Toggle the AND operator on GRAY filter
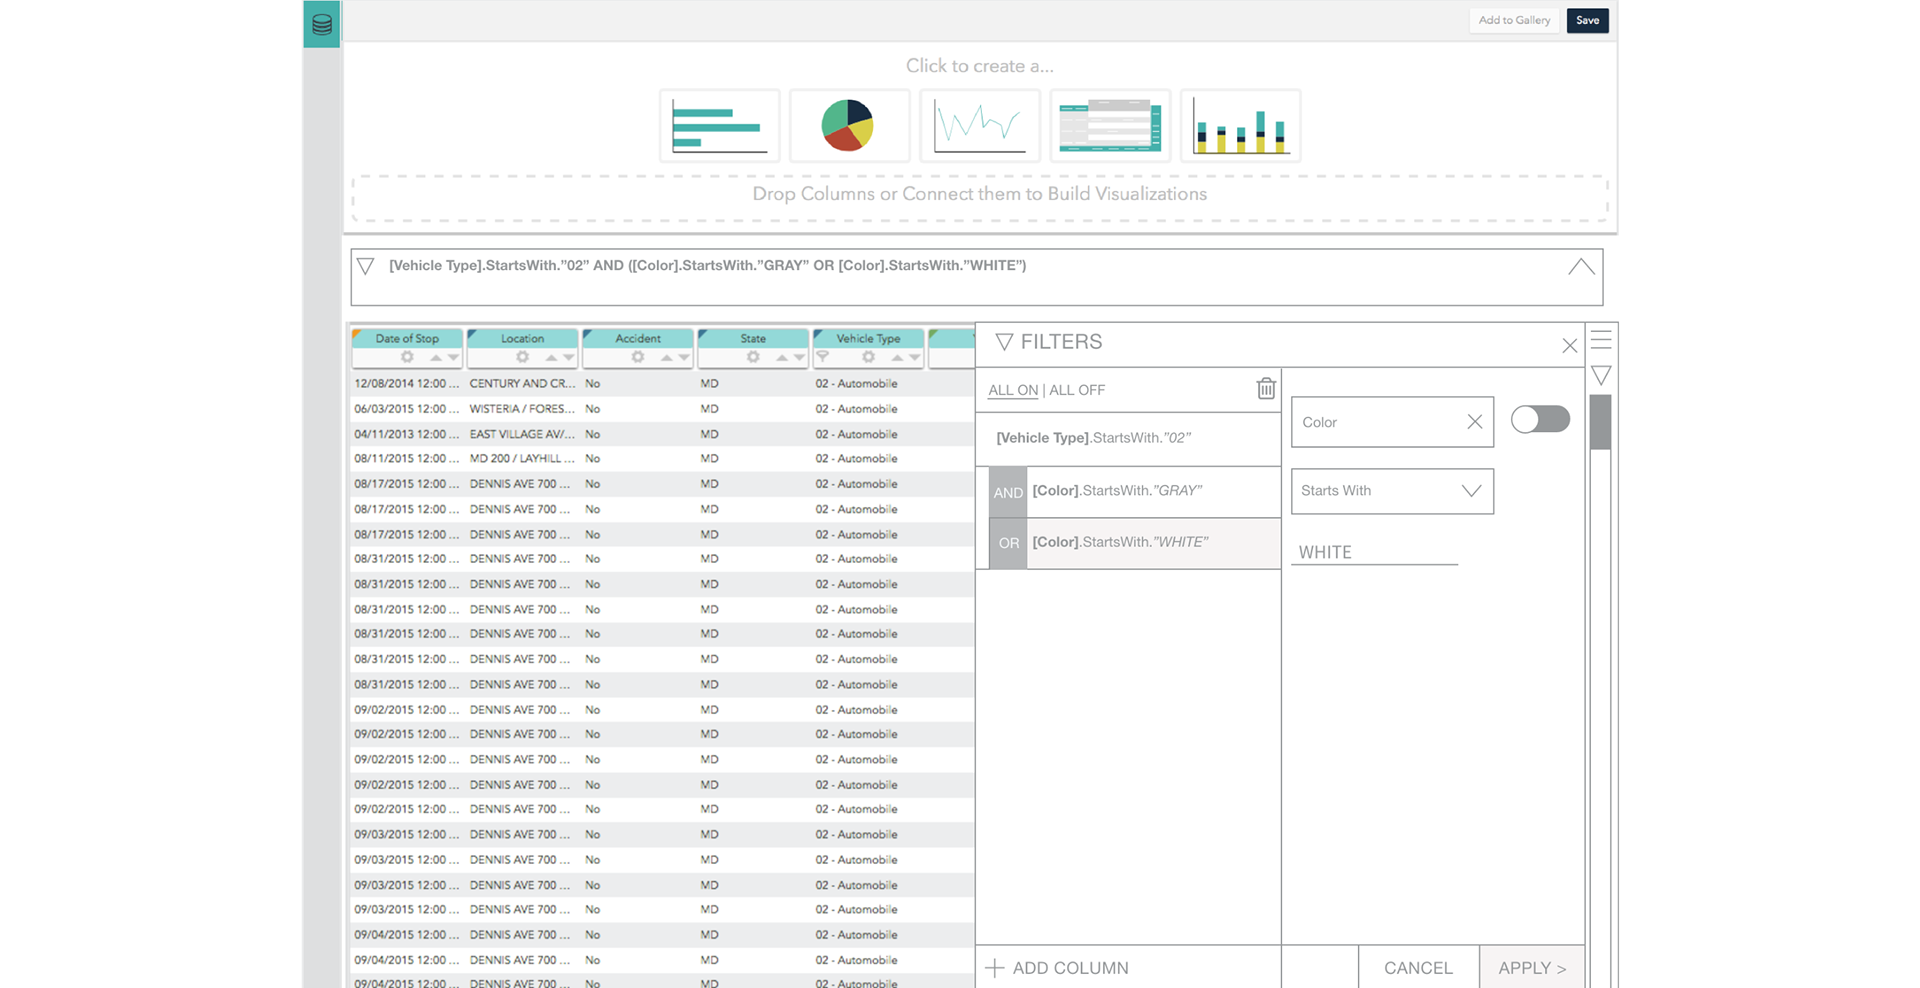 pos(1008,492)
